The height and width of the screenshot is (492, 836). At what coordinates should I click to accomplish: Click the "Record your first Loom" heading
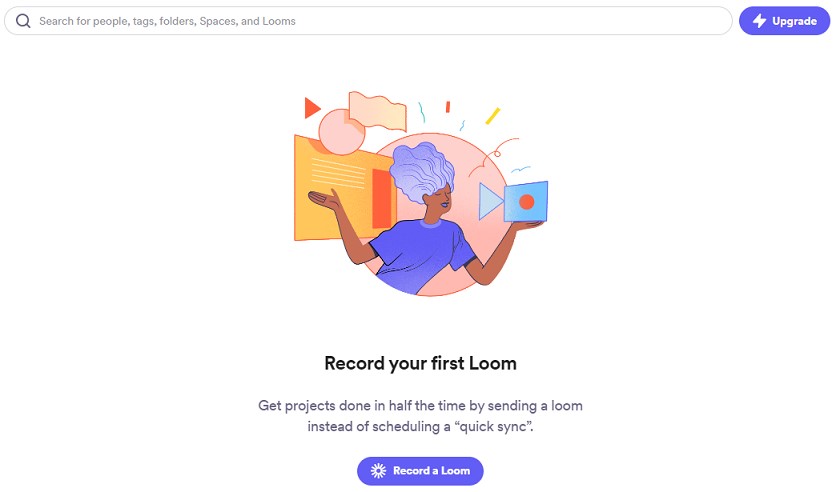[x=420, y=364]
